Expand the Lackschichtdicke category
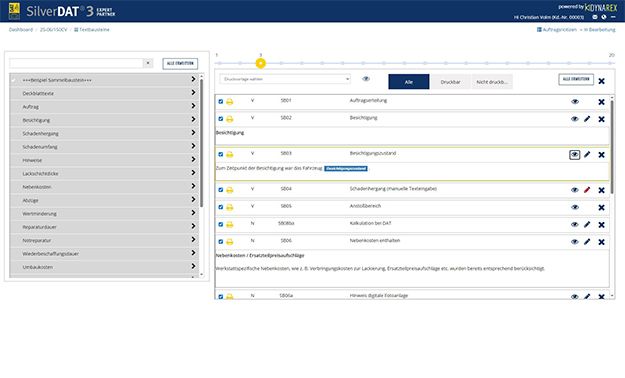The height and width of the screenshot is (378, 625). point(193,173)
